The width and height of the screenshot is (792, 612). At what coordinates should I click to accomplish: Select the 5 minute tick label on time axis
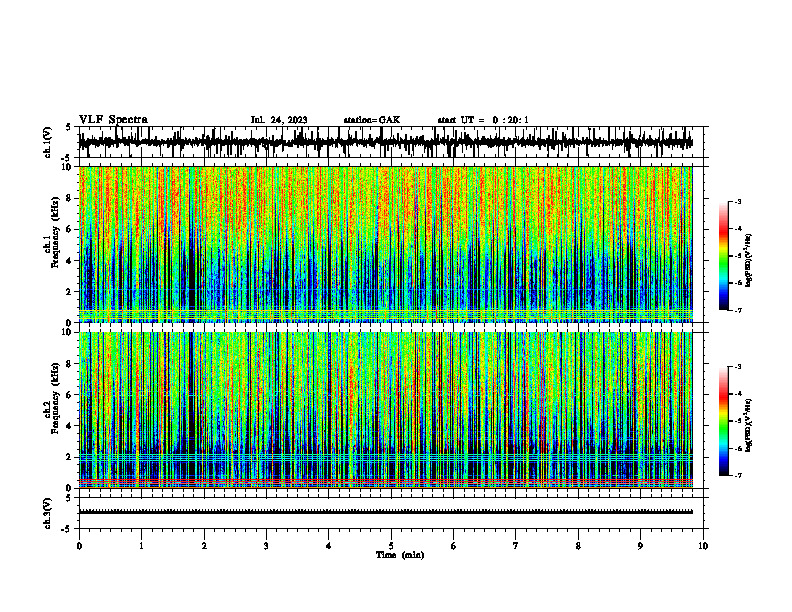[x=391, y=546]
